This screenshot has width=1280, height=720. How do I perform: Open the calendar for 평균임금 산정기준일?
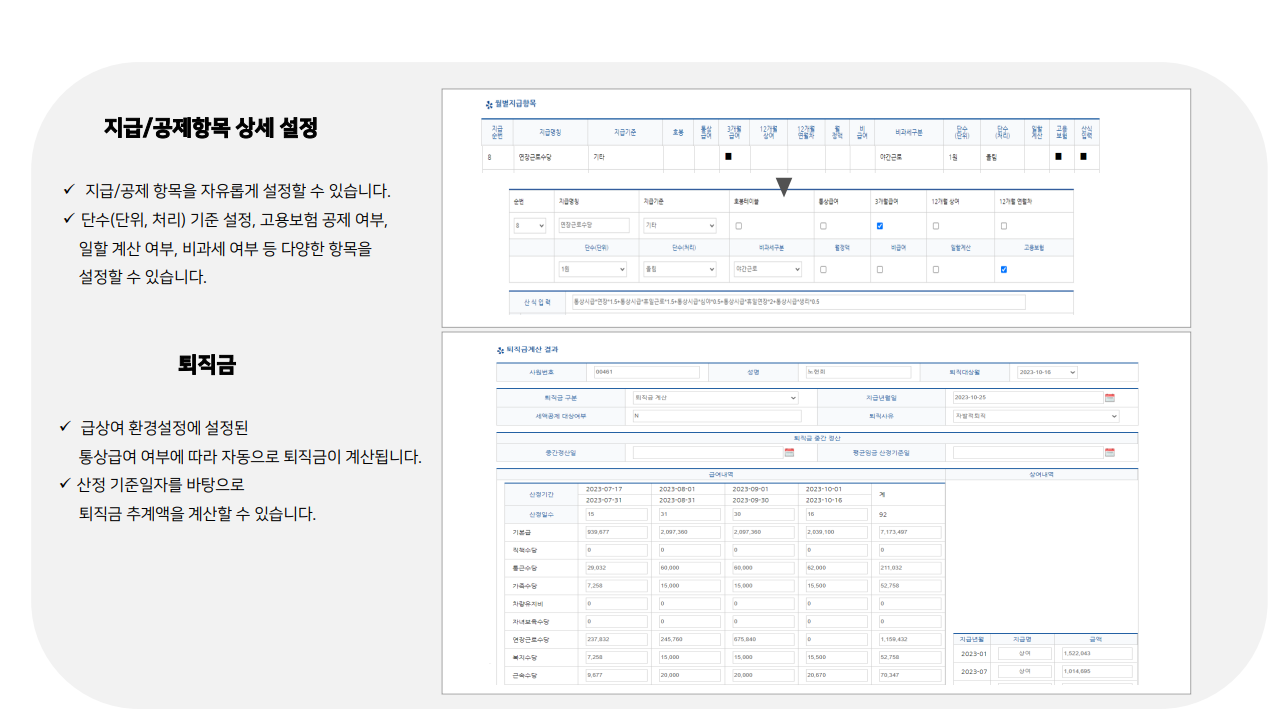point(1112,452)
